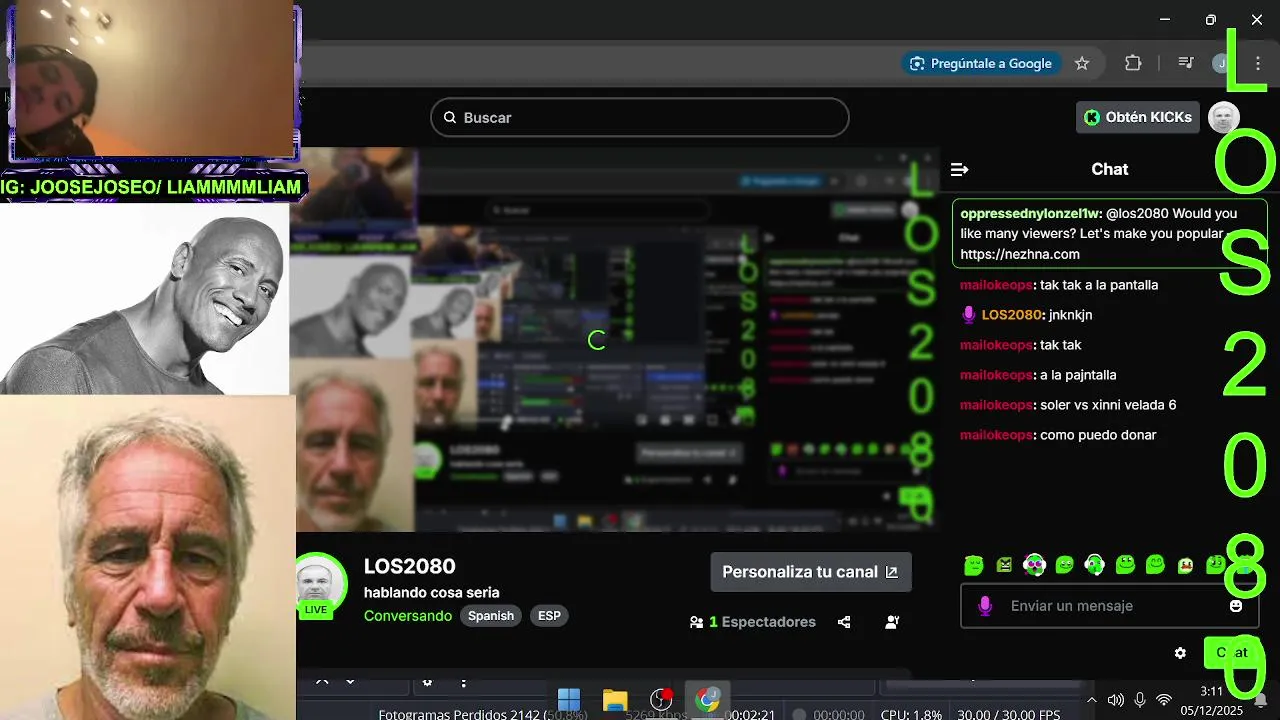Image resolution: width=1280 pixels, height=720 pixels.
Task: Open File Explorer from taskbar
Action: tap(615, 700)
